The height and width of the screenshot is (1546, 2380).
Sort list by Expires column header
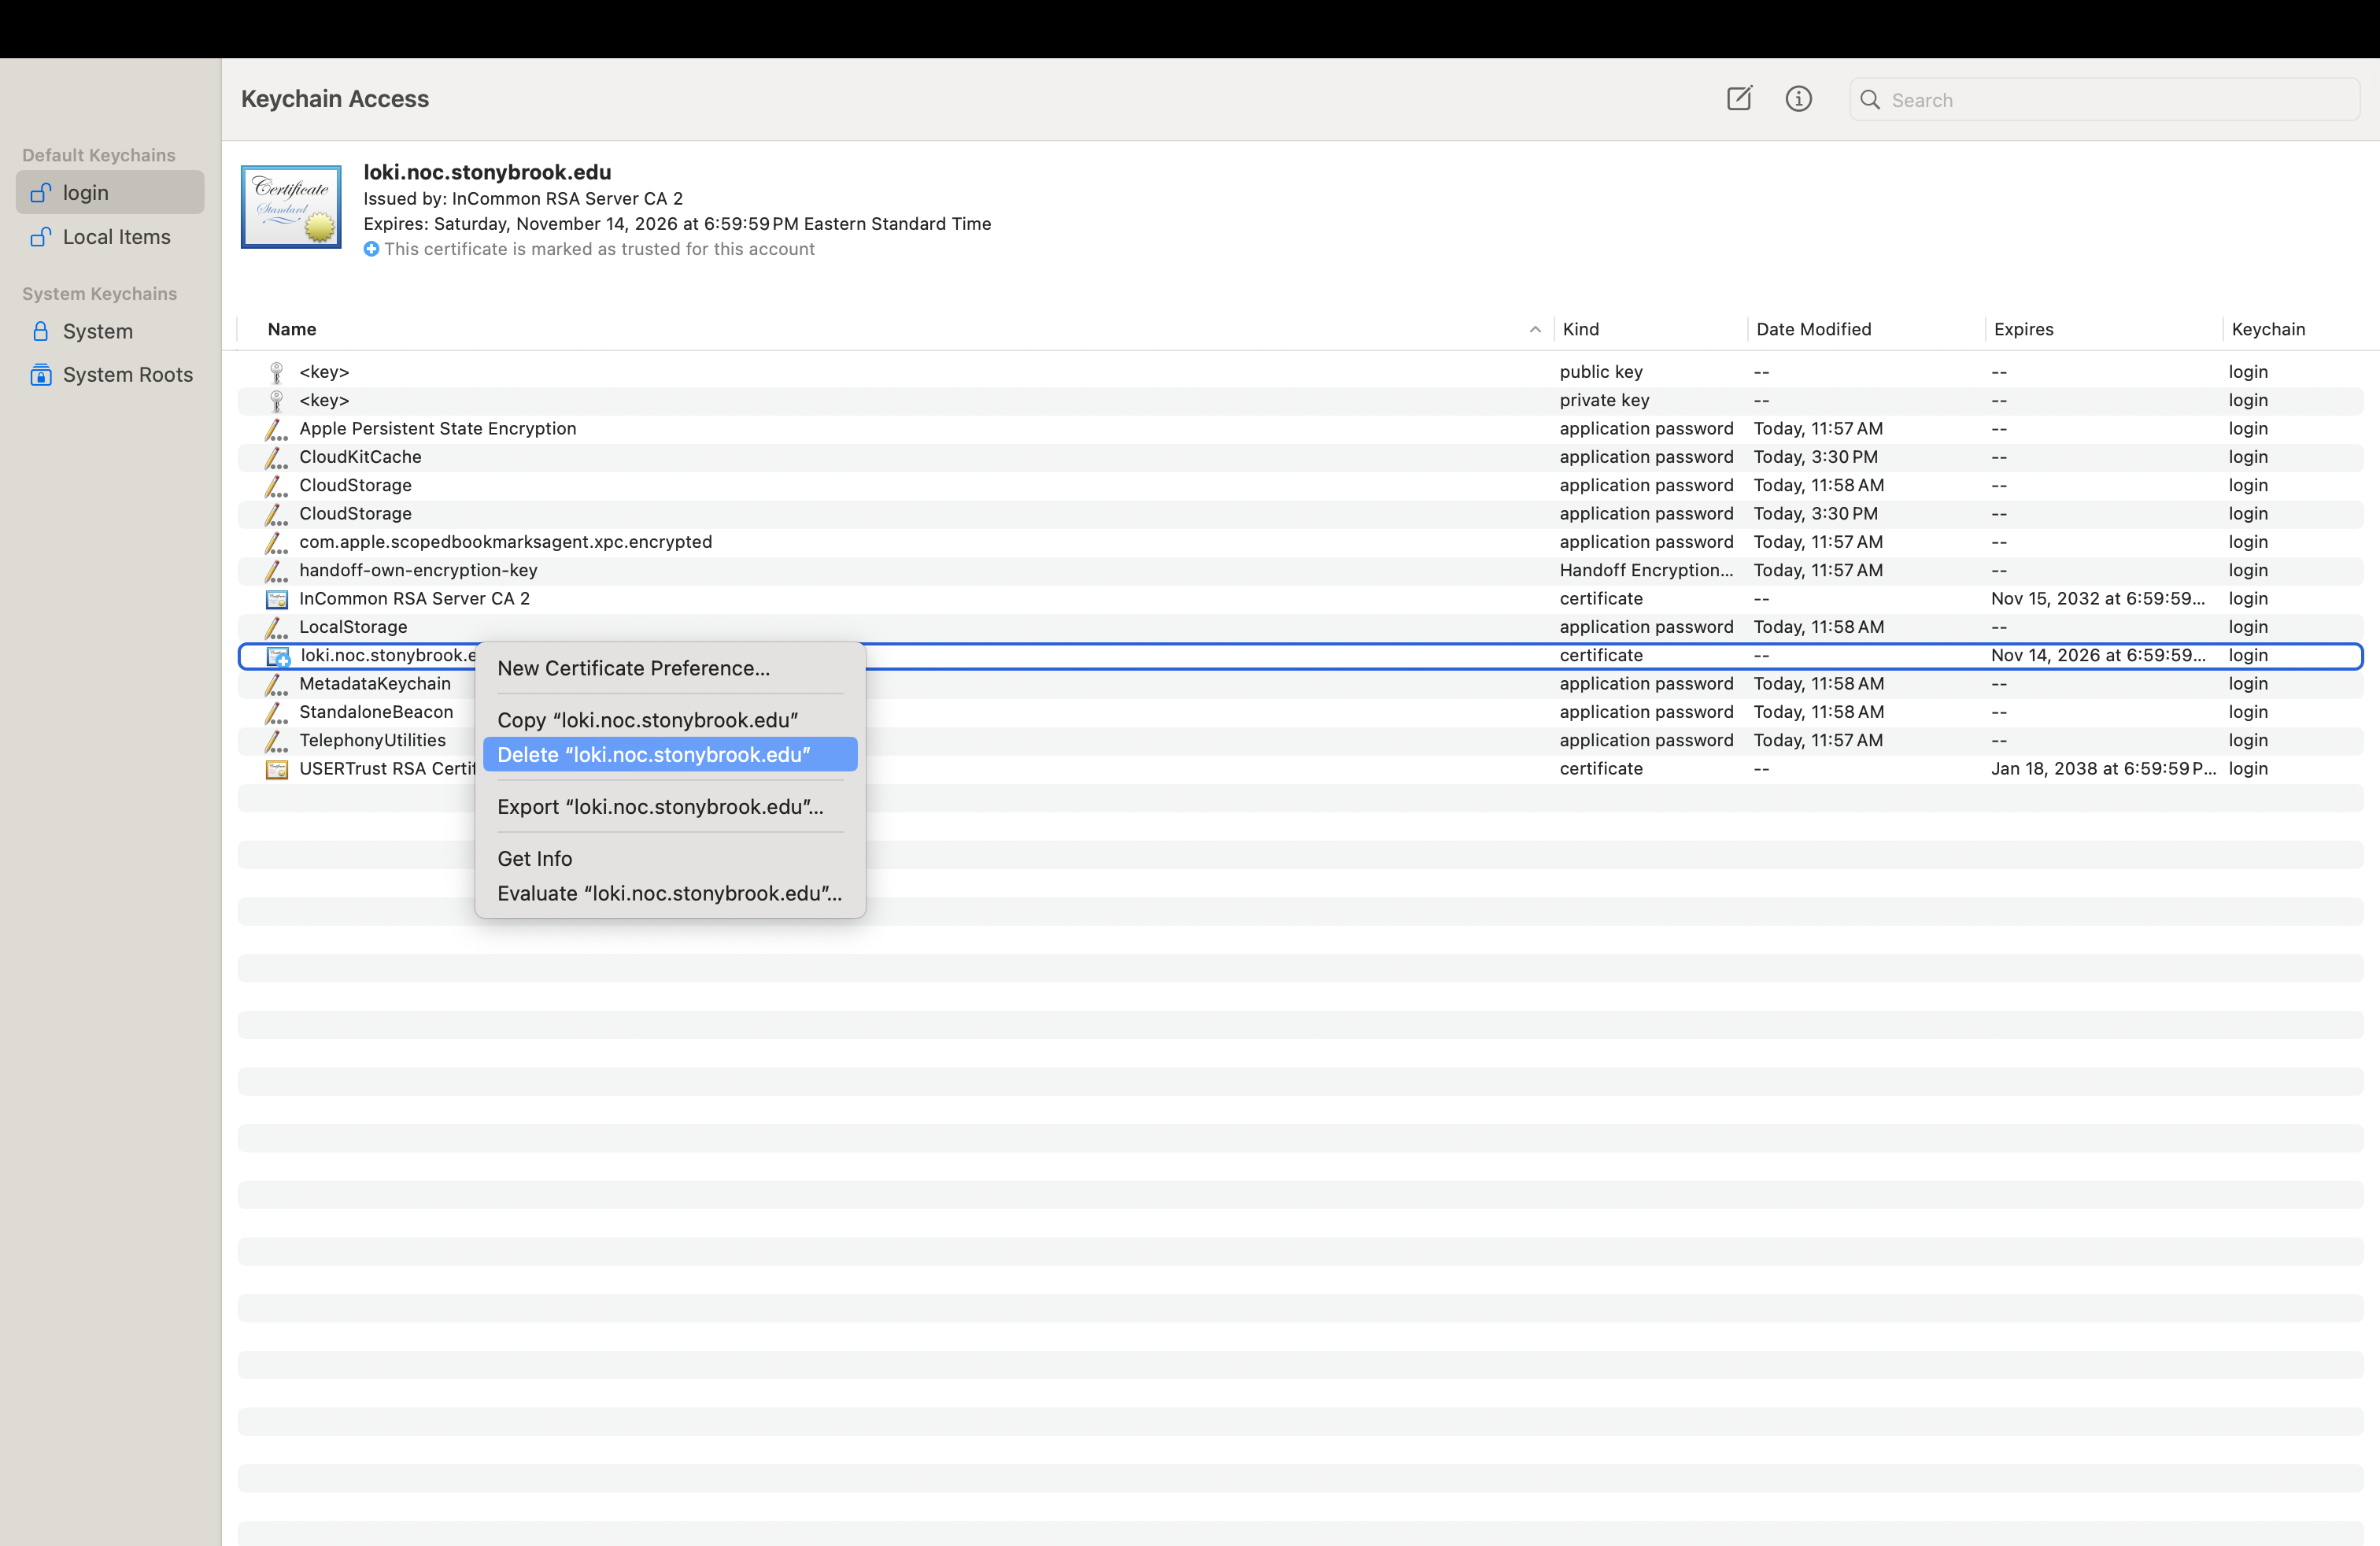(2023, 329)
